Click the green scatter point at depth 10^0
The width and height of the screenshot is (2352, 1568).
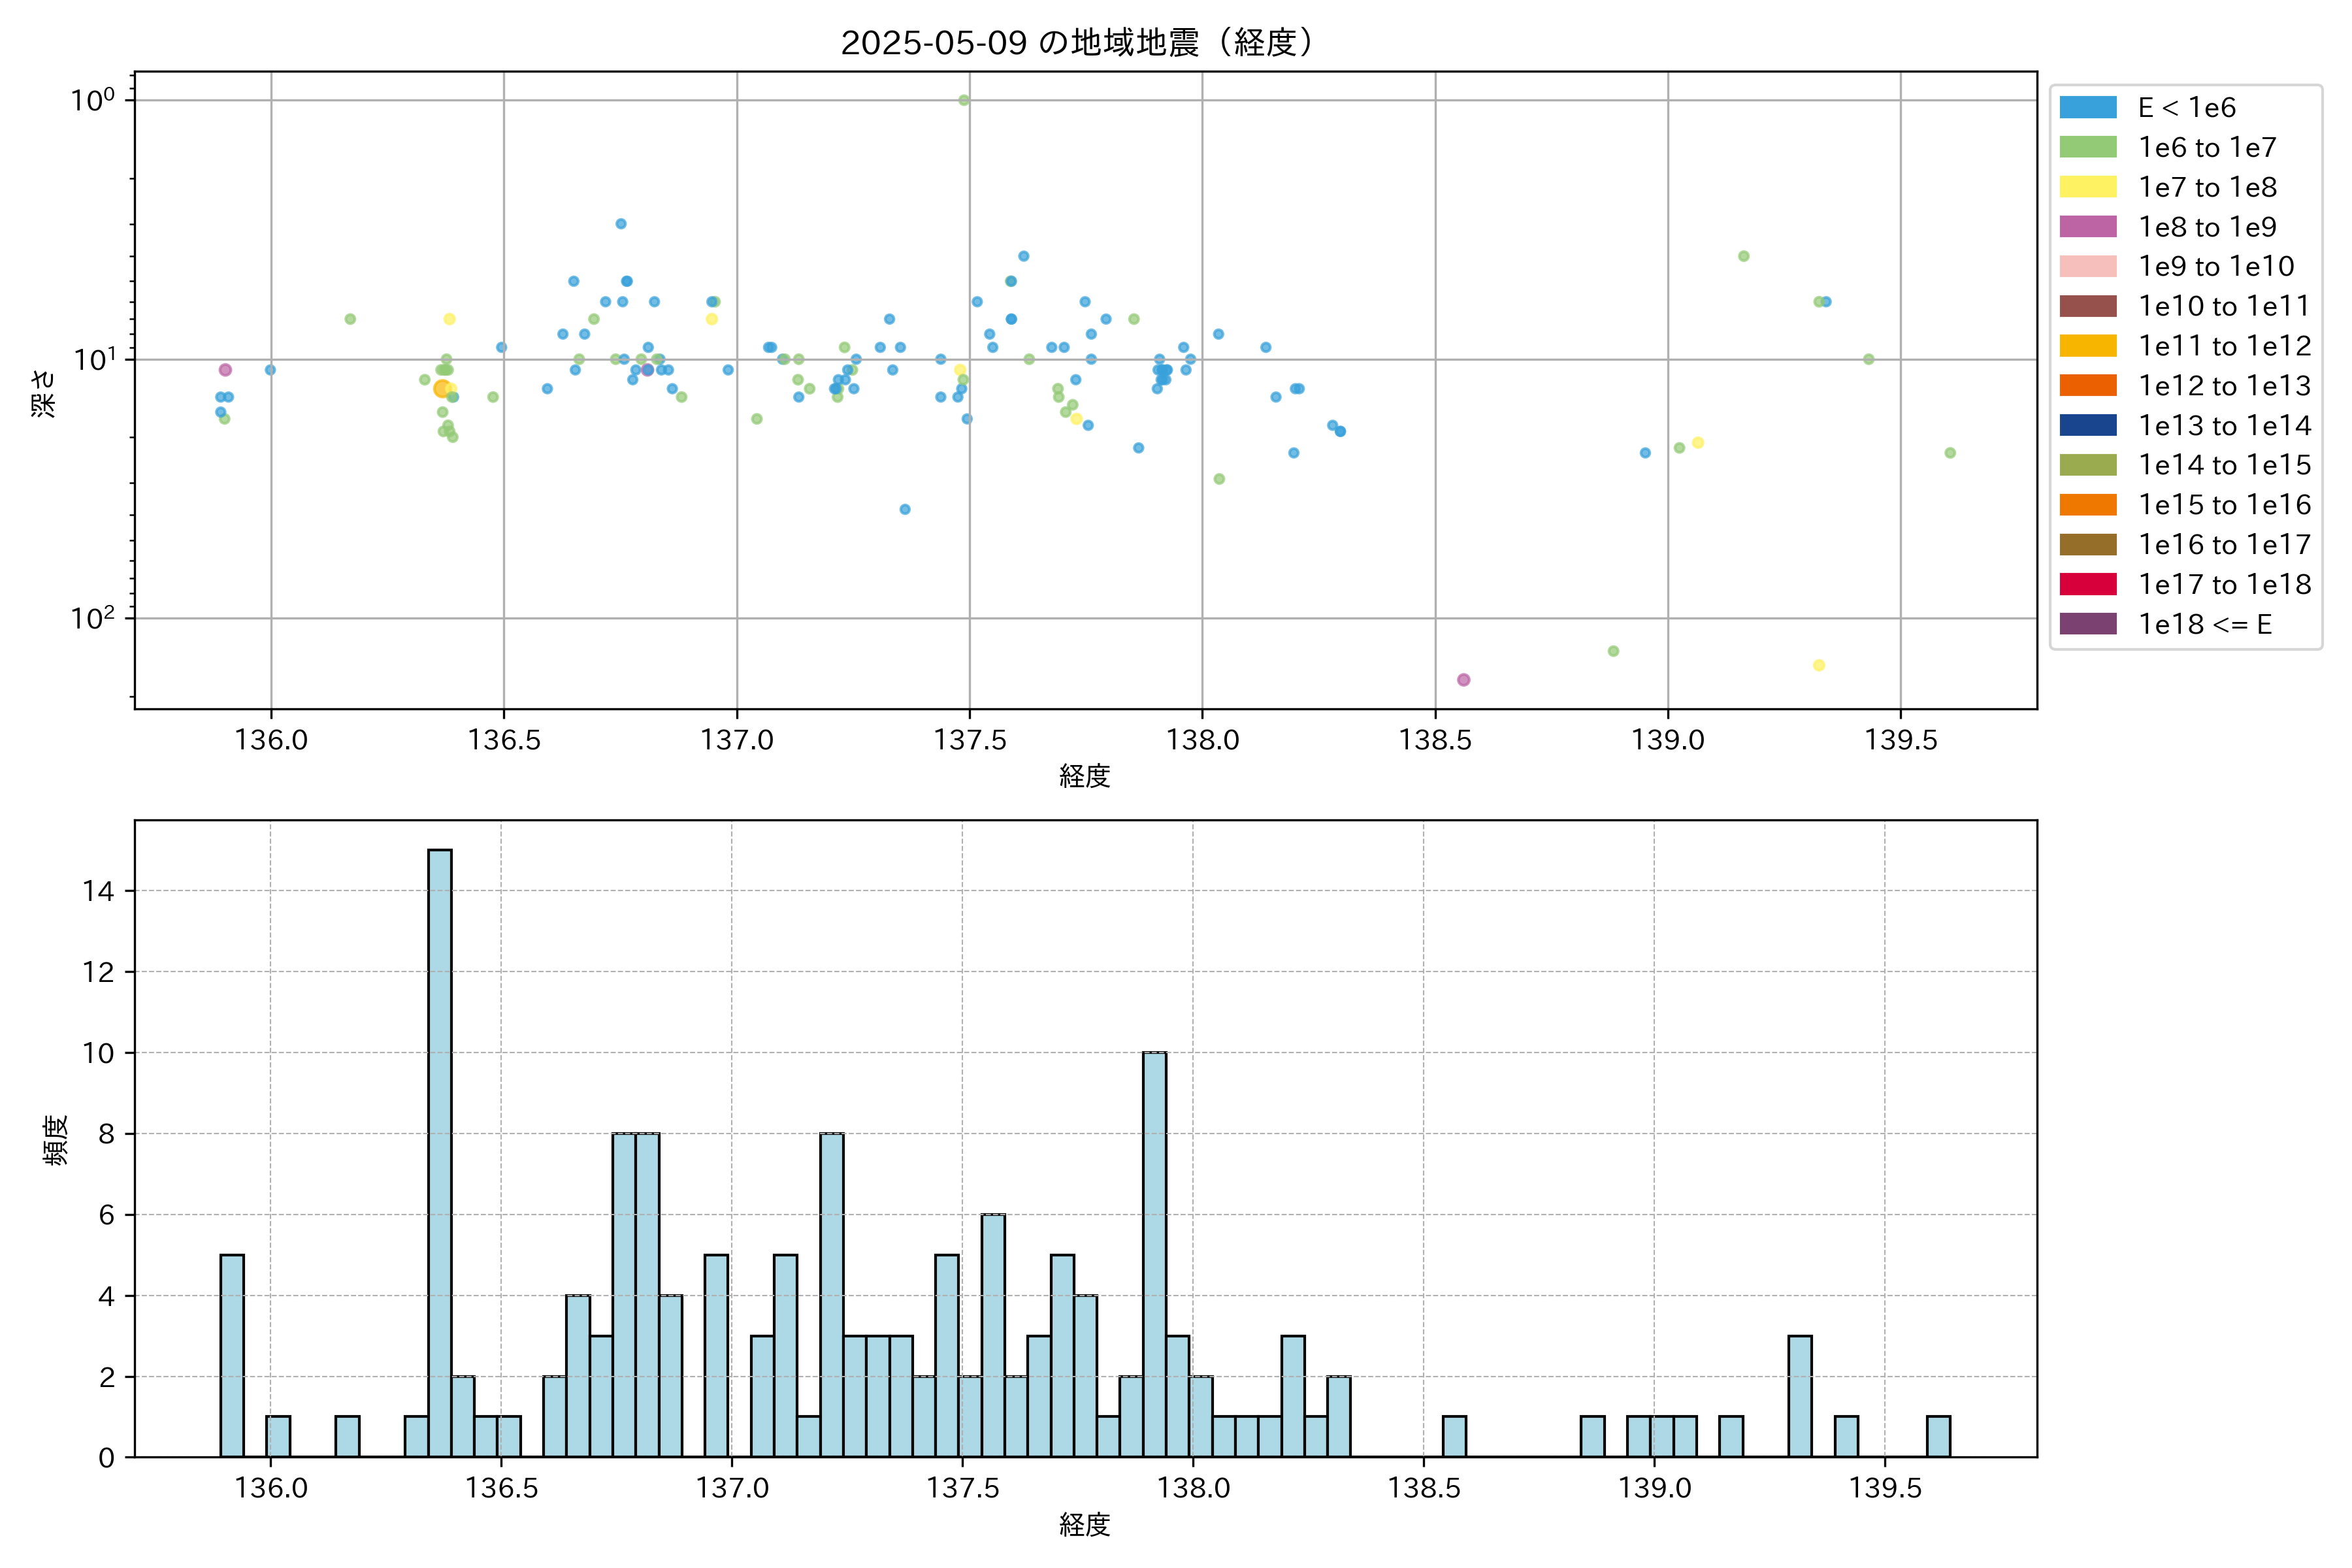click(x=964, y=100)
